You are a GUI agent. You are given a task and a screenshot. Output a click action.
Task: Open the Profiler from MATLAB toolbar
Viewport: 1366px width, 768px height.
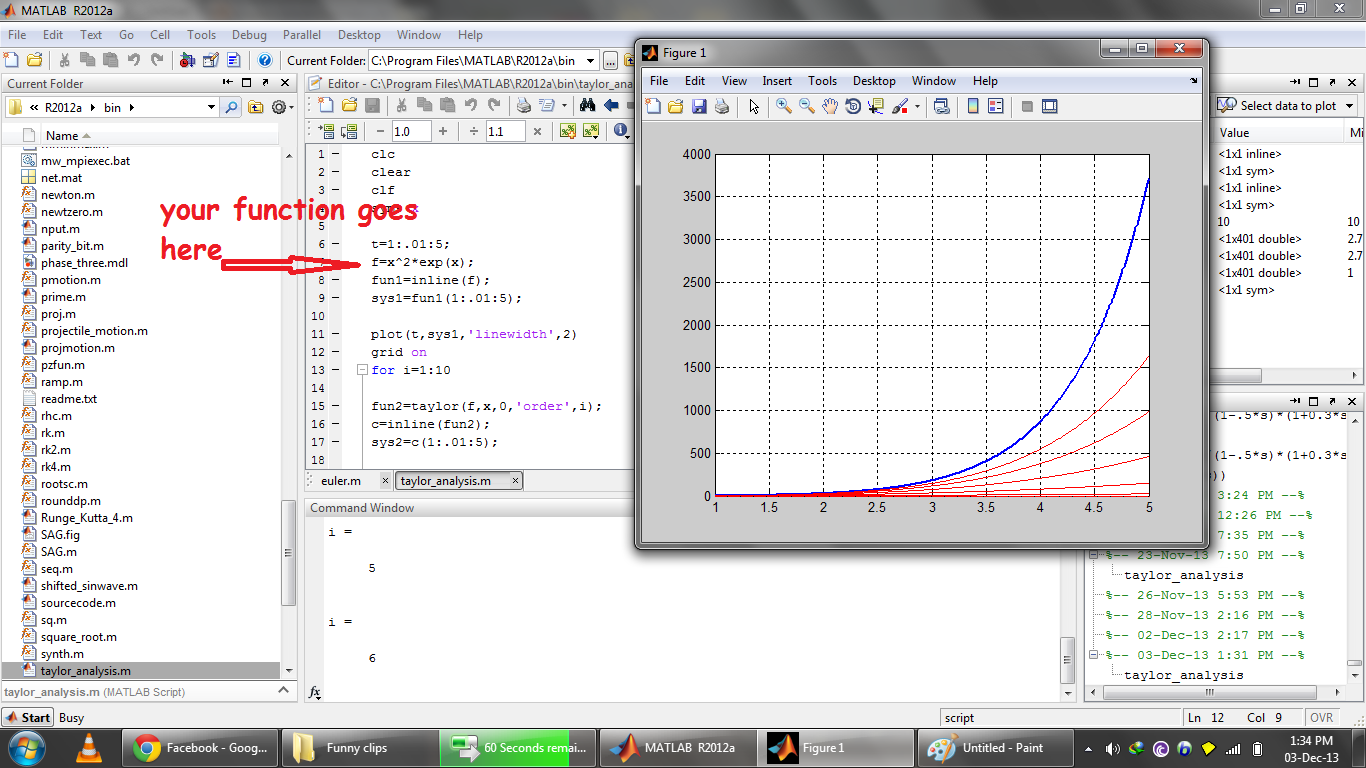point(234,60)
